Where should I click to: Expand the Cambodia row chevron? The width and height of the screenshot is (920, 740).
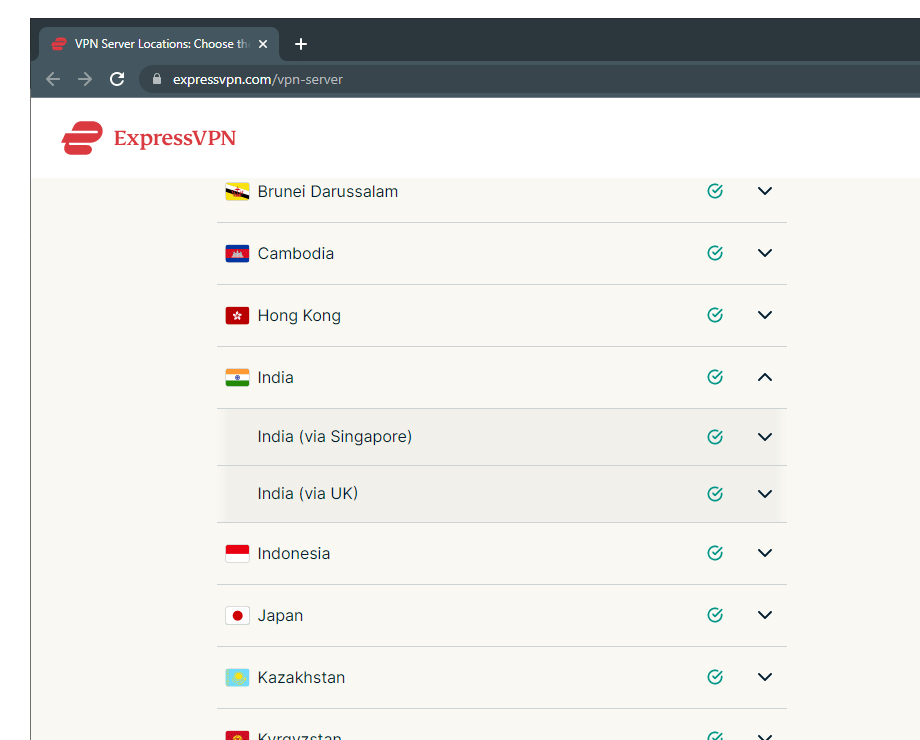pyautogui.click(x=765, y=253)
